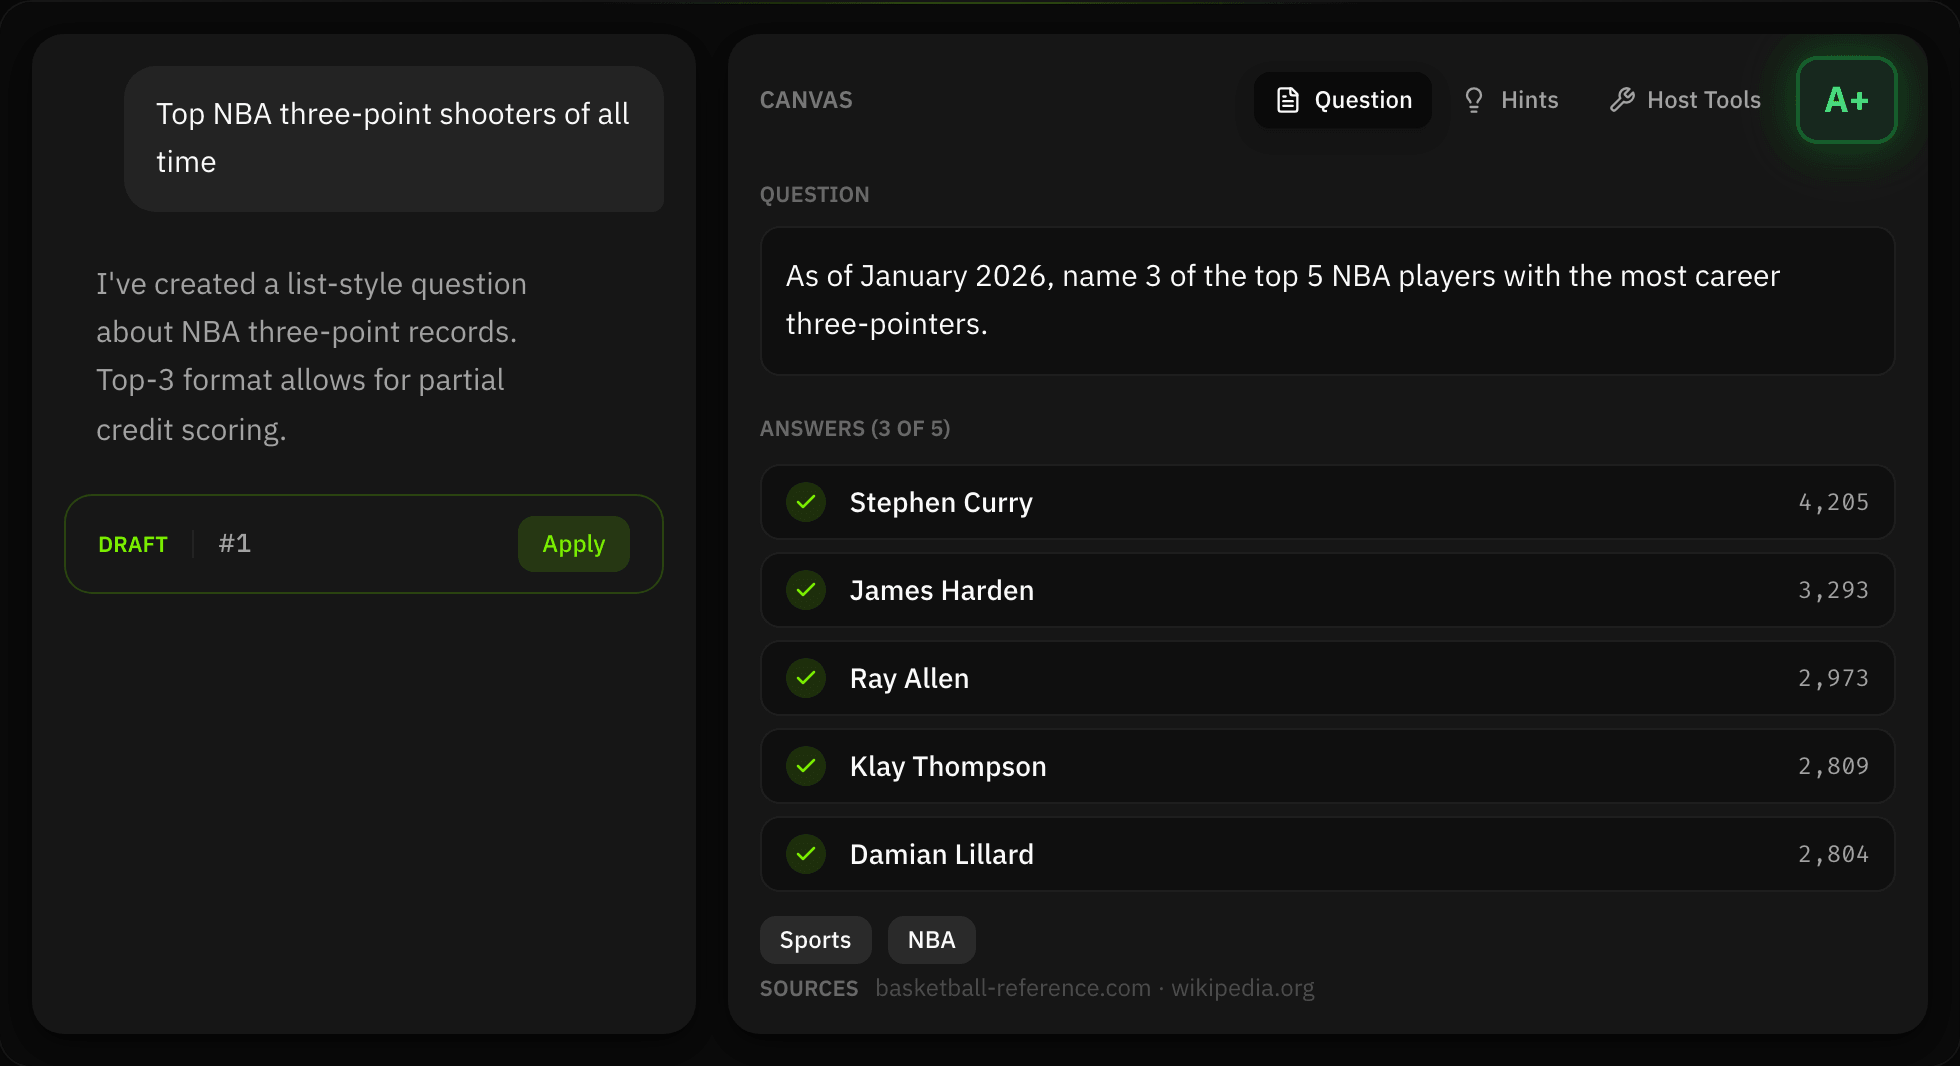Viewport: 1960px width, 1066px height.
Task: Toggle the checkmark for James Harden
Action: tap(806, 590)
